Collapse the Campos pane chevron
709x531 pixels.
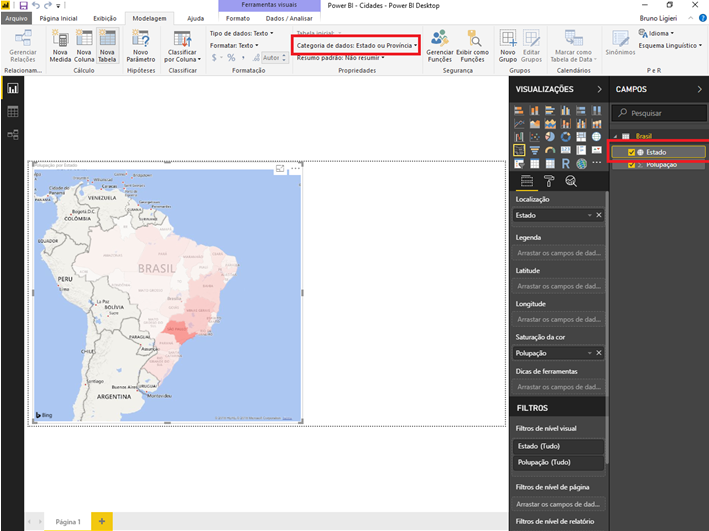click(x=700, y=90)
